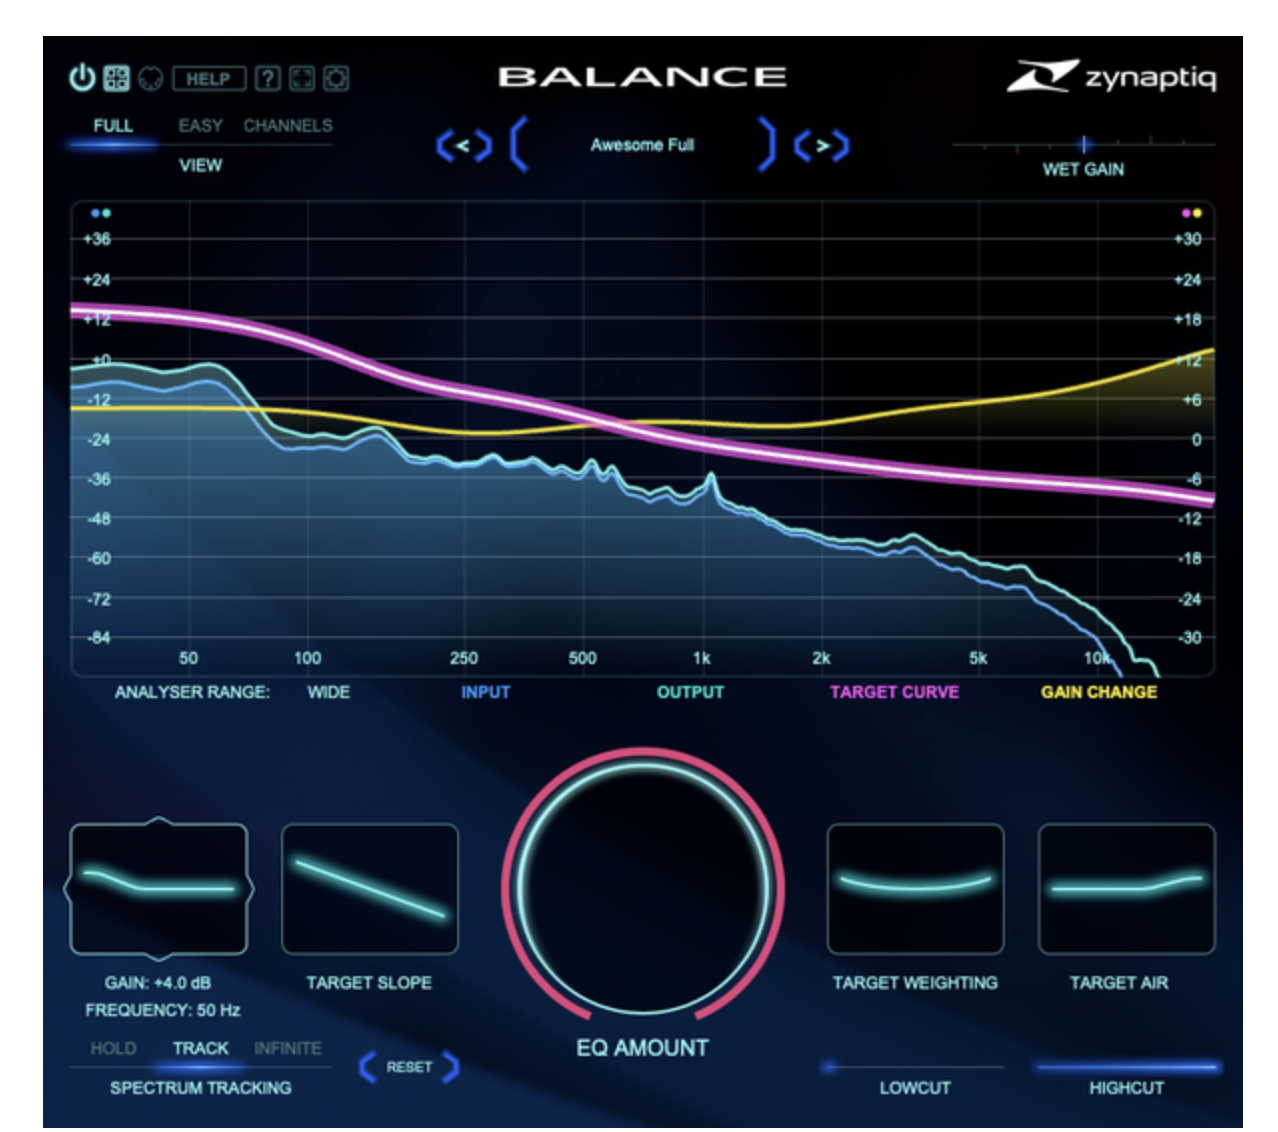Click the BALANCE title text
1278x1132 pixels.
tap(643, 77)
